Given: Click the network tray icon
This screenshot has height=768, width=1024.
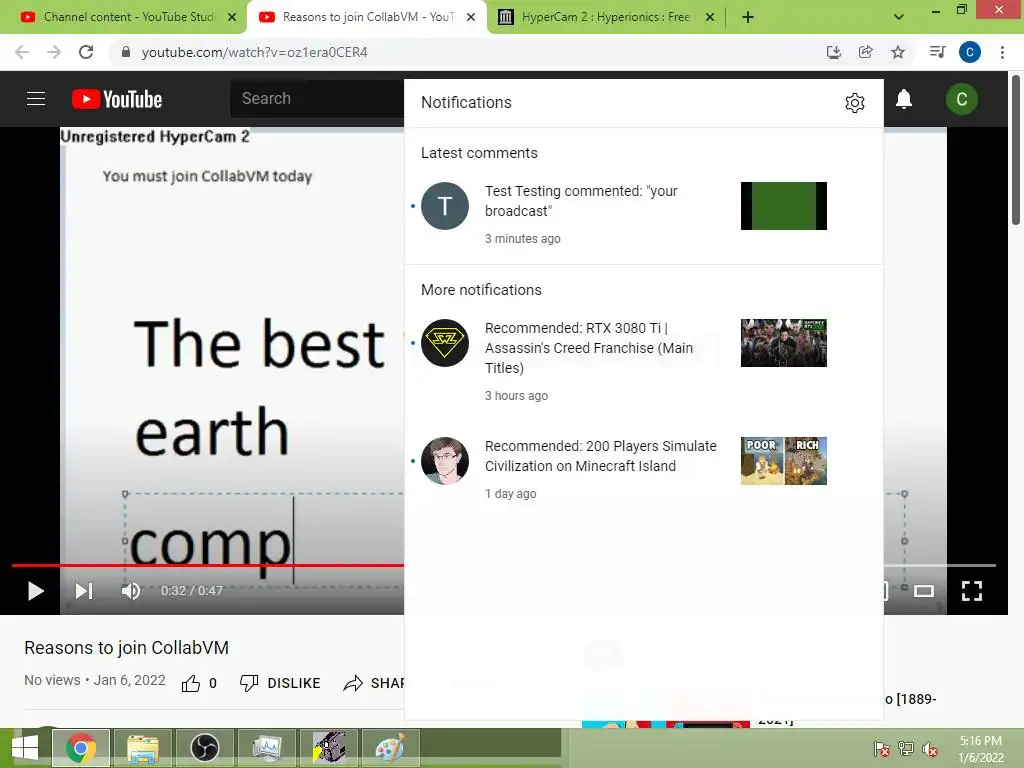Looking at the screenshot, I should click(x=906, y=749).
